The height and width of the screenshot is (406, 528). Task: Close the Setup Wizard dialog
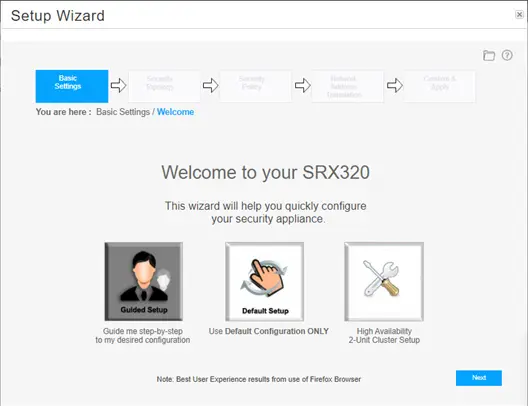click(519, 14)
